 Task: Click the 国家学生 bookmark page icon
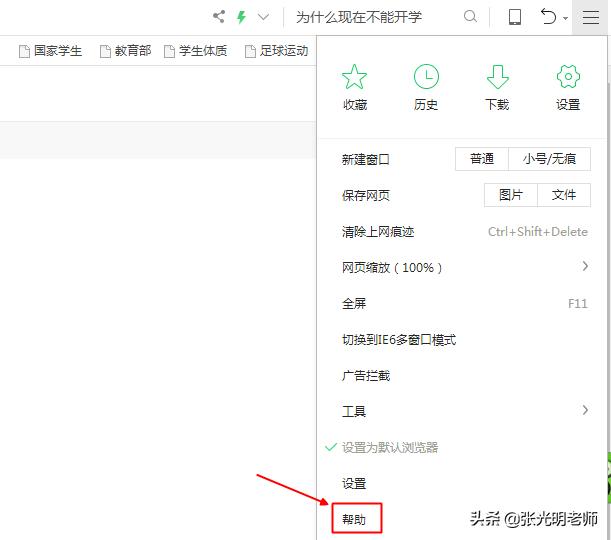pos(24,51)
